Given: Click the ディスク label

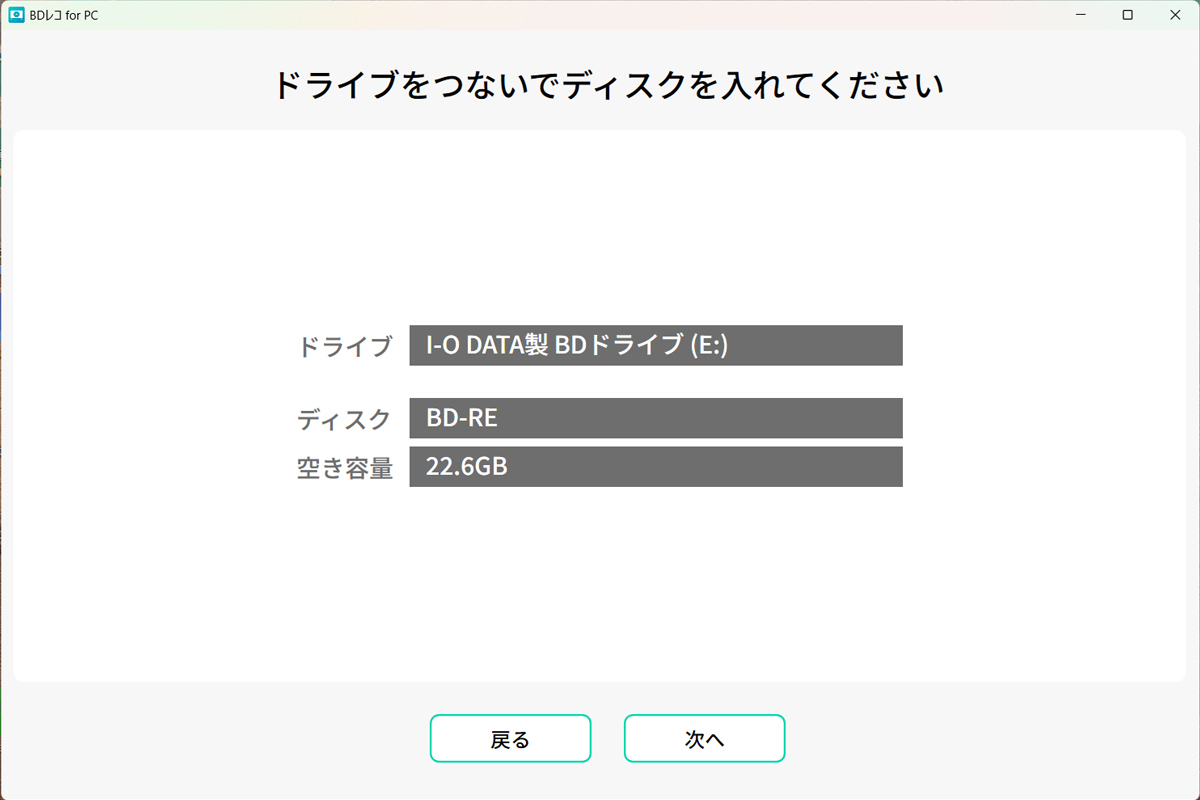Looking at the screenshot, I should click(x=344, y=419).
